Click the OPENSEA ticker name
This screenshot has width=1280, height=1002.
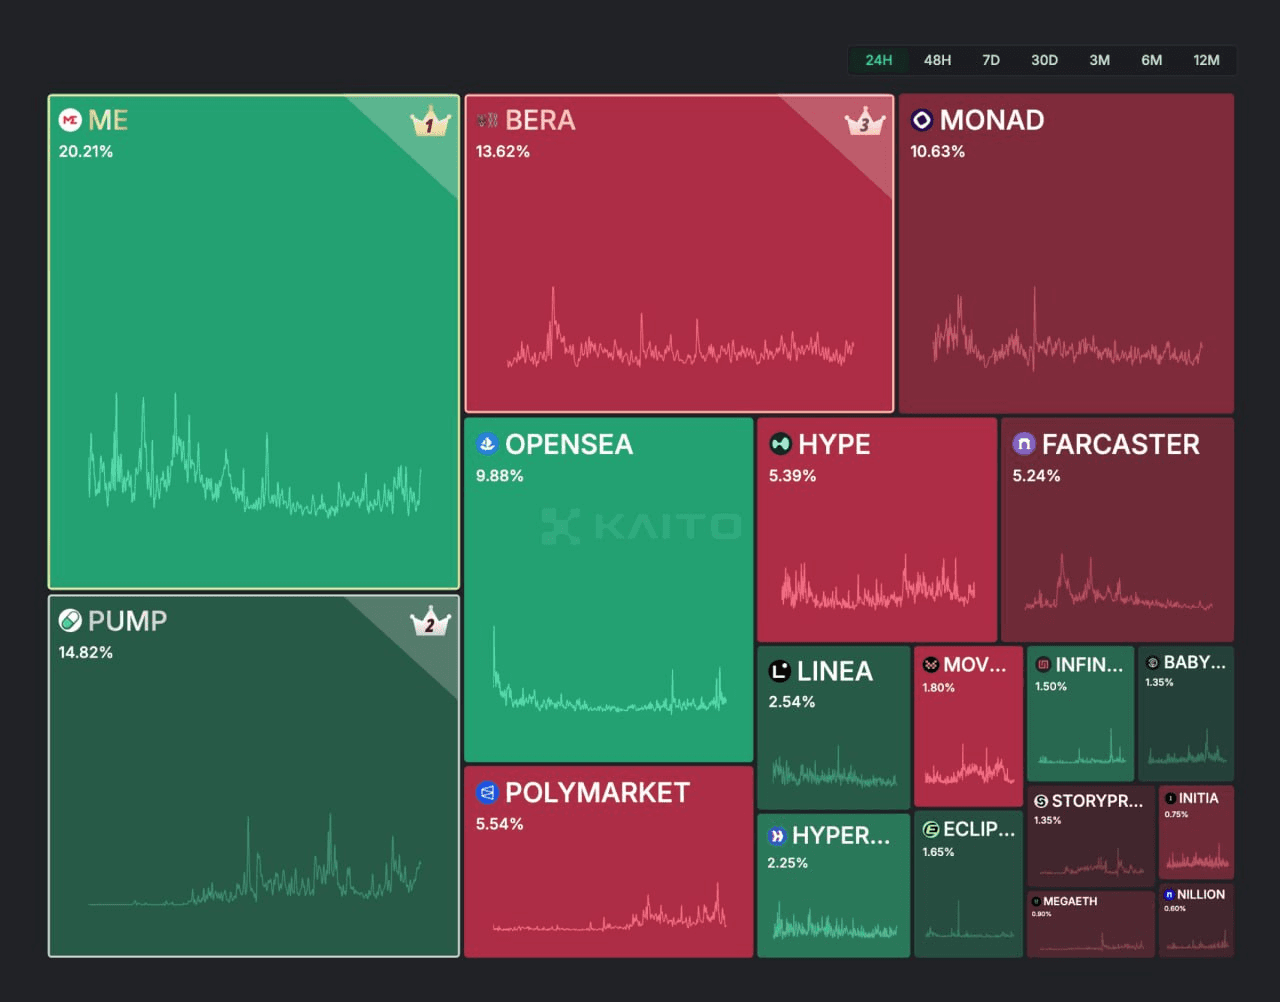coord(569,444)
